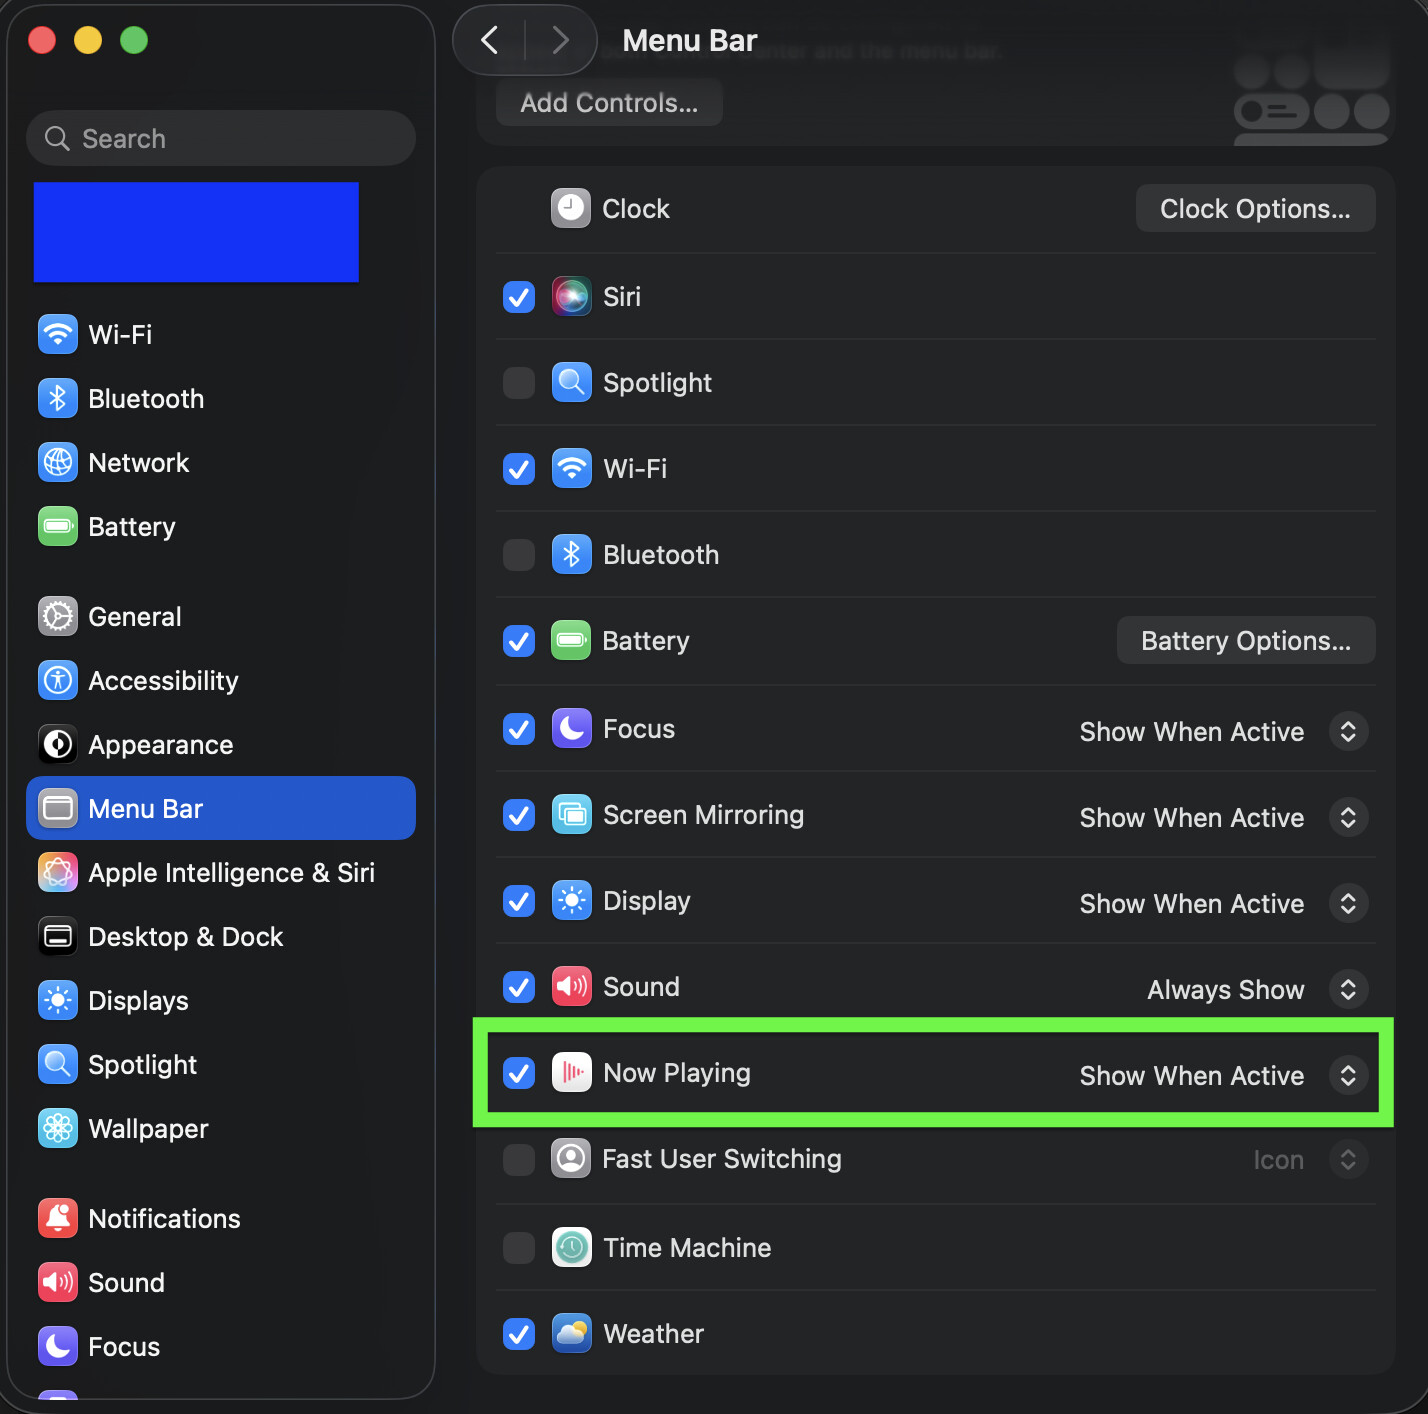This screenshot has width=1428, height=1414.
Task: Click the Fast User Switching icon
Action: coord(571,1158)
